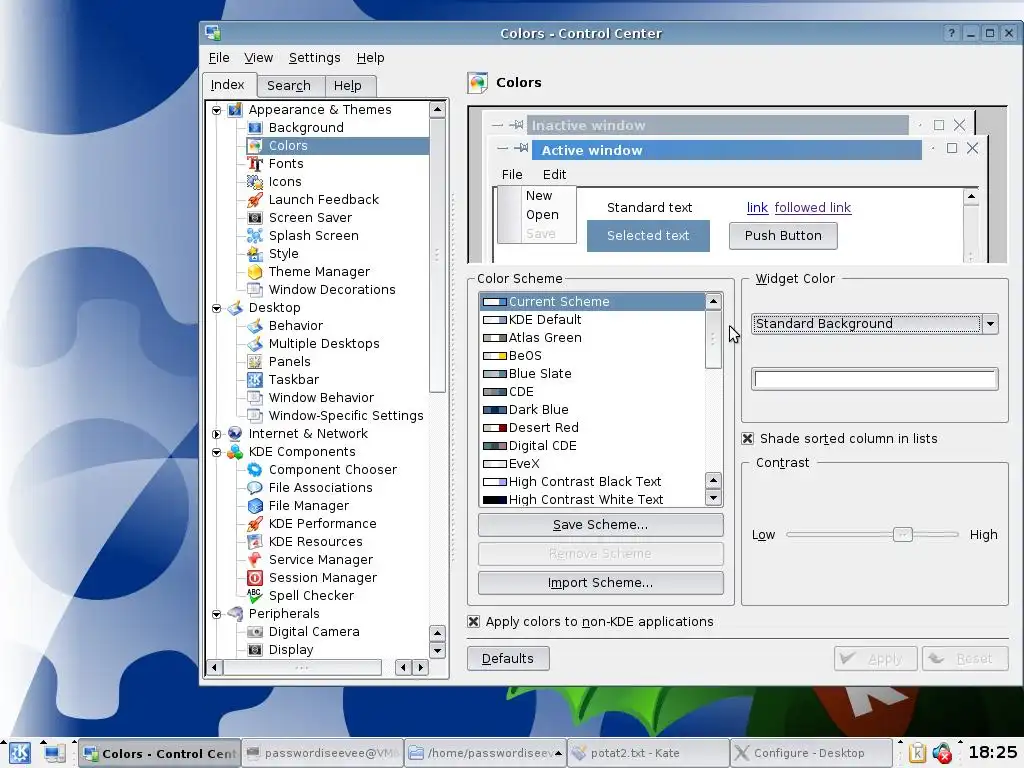
Task: Click the Style module icon
Action: tap(255, 253)
